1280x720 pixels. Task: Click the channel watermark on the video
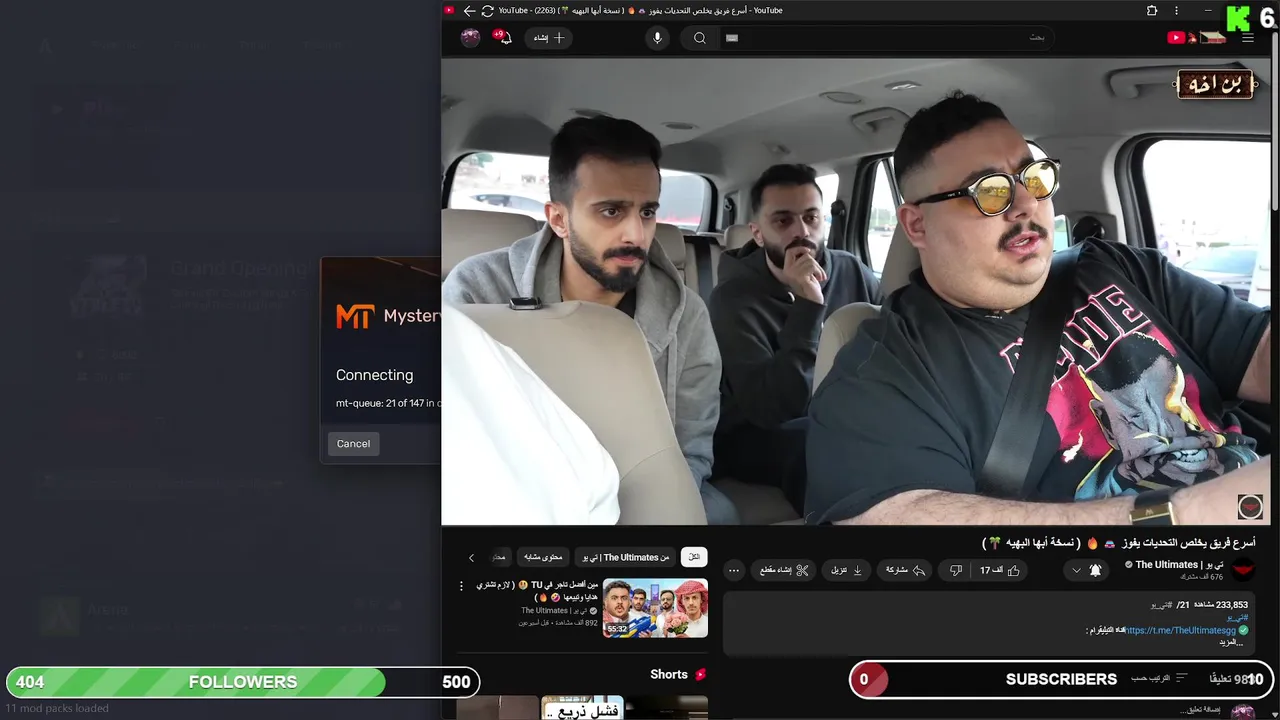[1250, 507]
